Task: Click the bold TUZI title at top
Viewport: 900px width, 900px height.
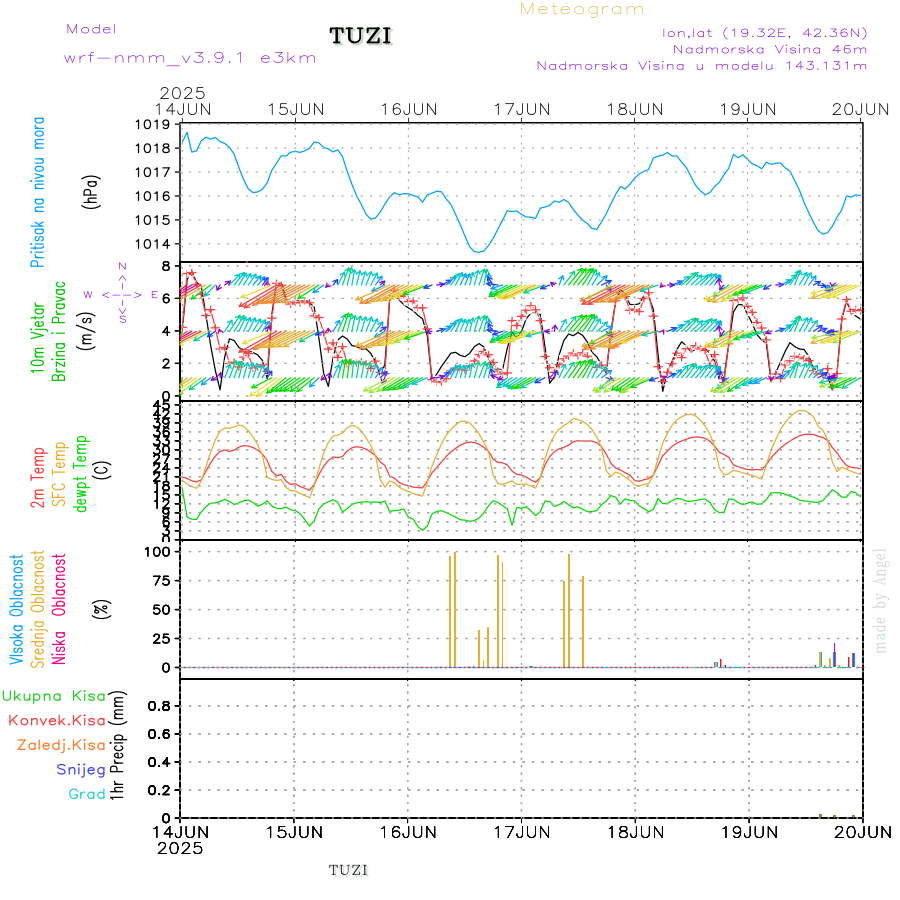Action: coord(361,37)
